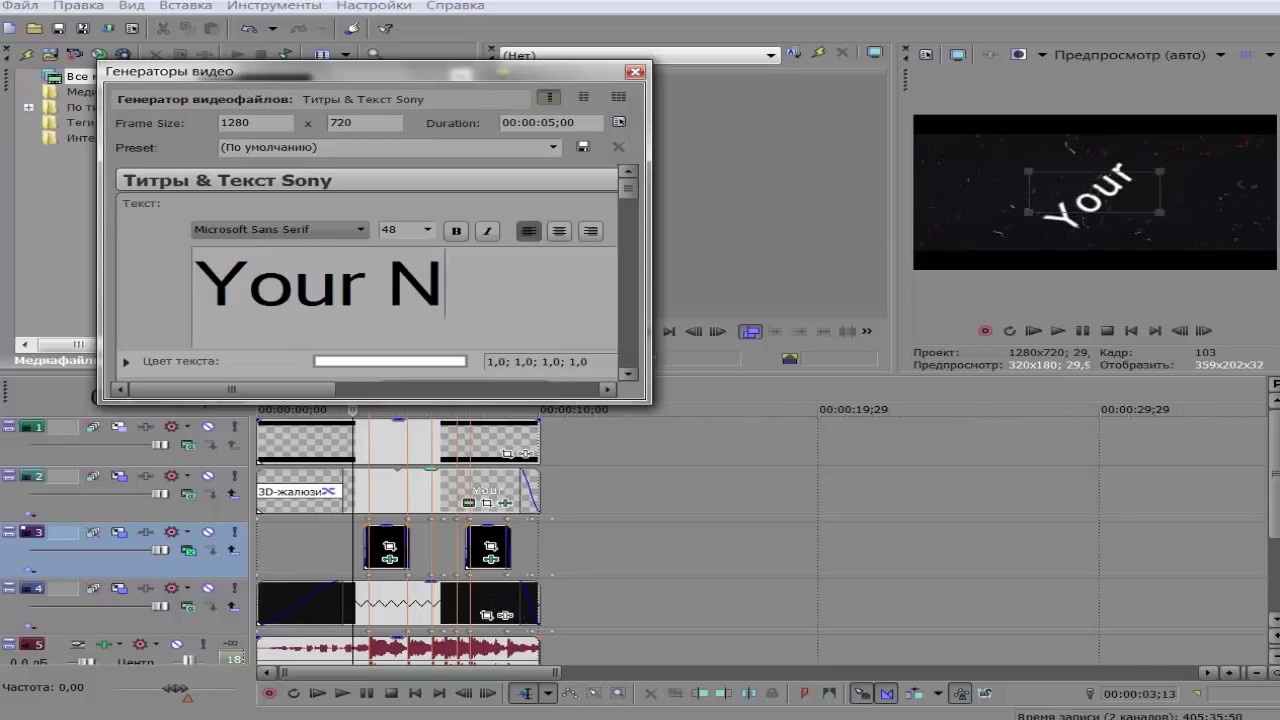Open the Вид menu
This screenshot has height=720, width=1280.
[x=132, y=6]
